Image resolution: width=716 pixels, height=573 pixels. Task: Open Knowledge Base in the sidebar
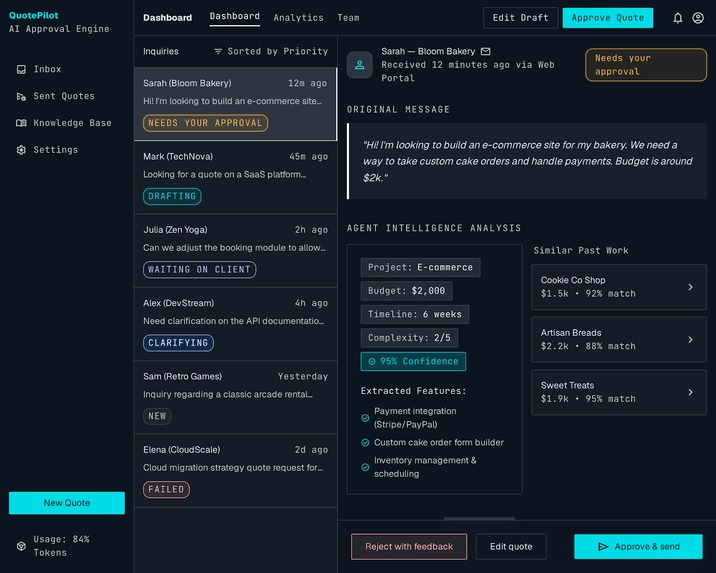click(x=64, y=123)
